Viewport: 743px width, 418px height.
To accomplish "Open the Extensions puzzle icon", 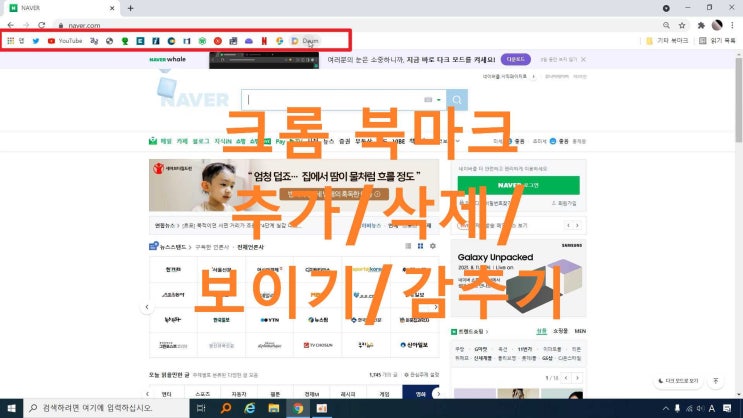I will [701, 25].
